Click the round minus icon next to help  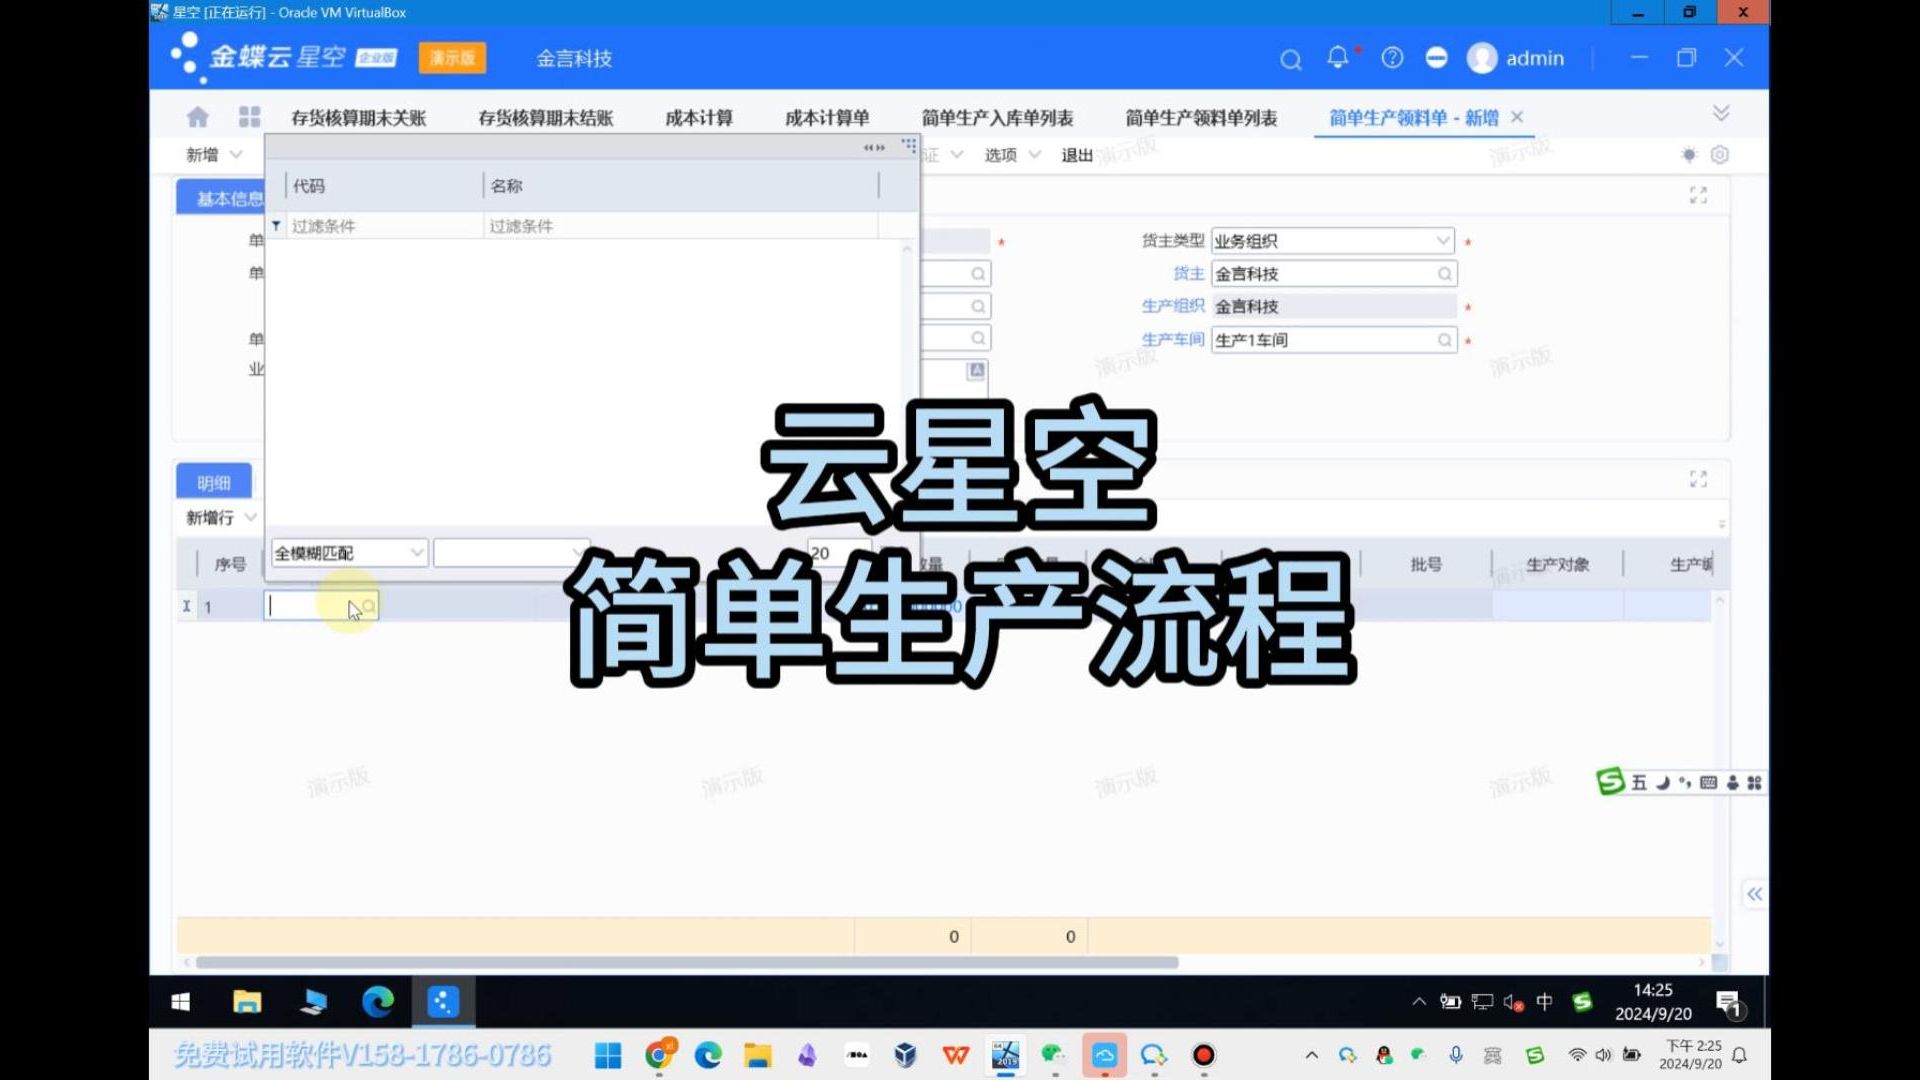point(1436,58)
